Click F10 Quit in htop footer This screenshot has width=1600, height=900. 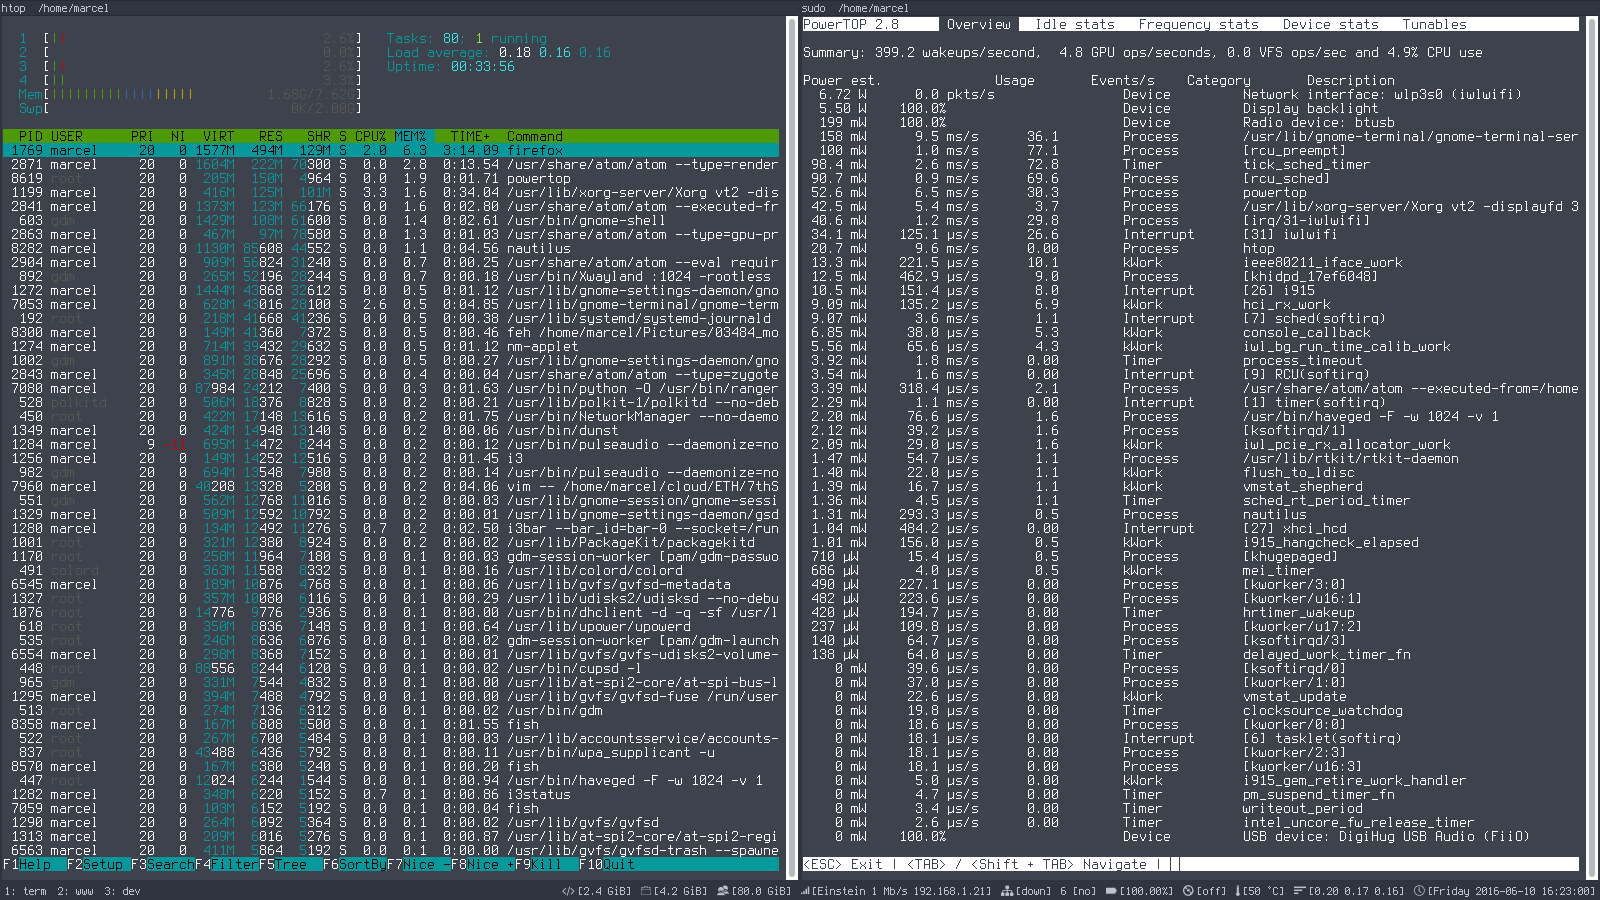pyautogui.click(x=607, y=864)
